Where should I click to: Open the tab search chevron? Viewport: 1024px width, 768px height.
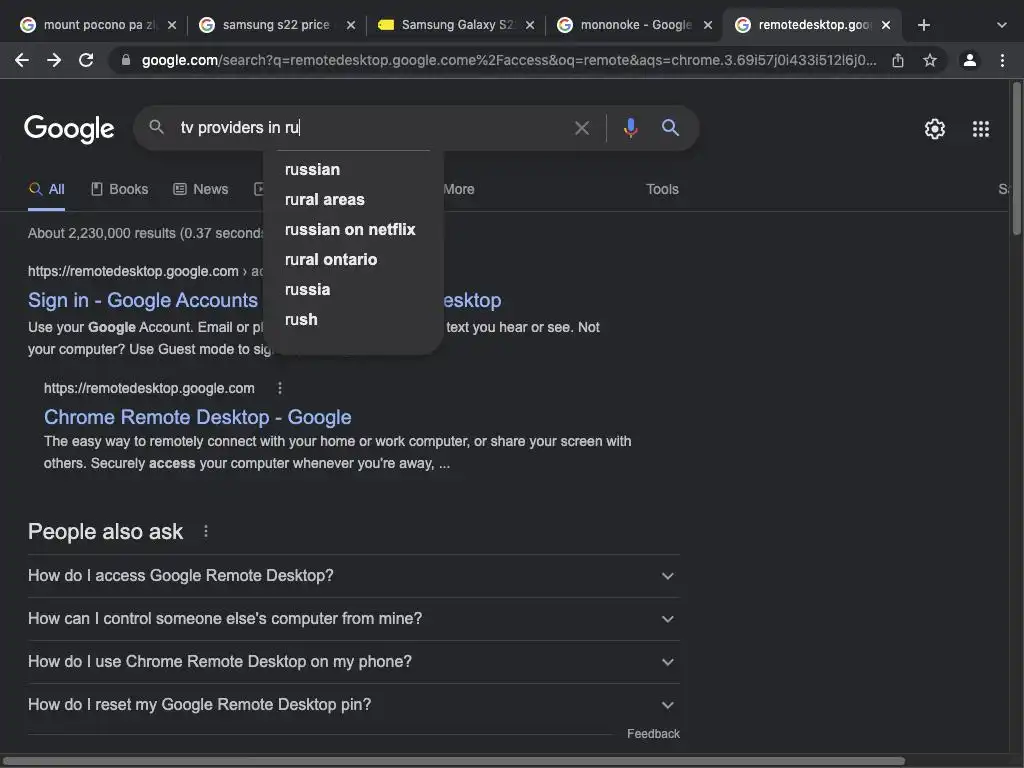[x=1002, y=25]
